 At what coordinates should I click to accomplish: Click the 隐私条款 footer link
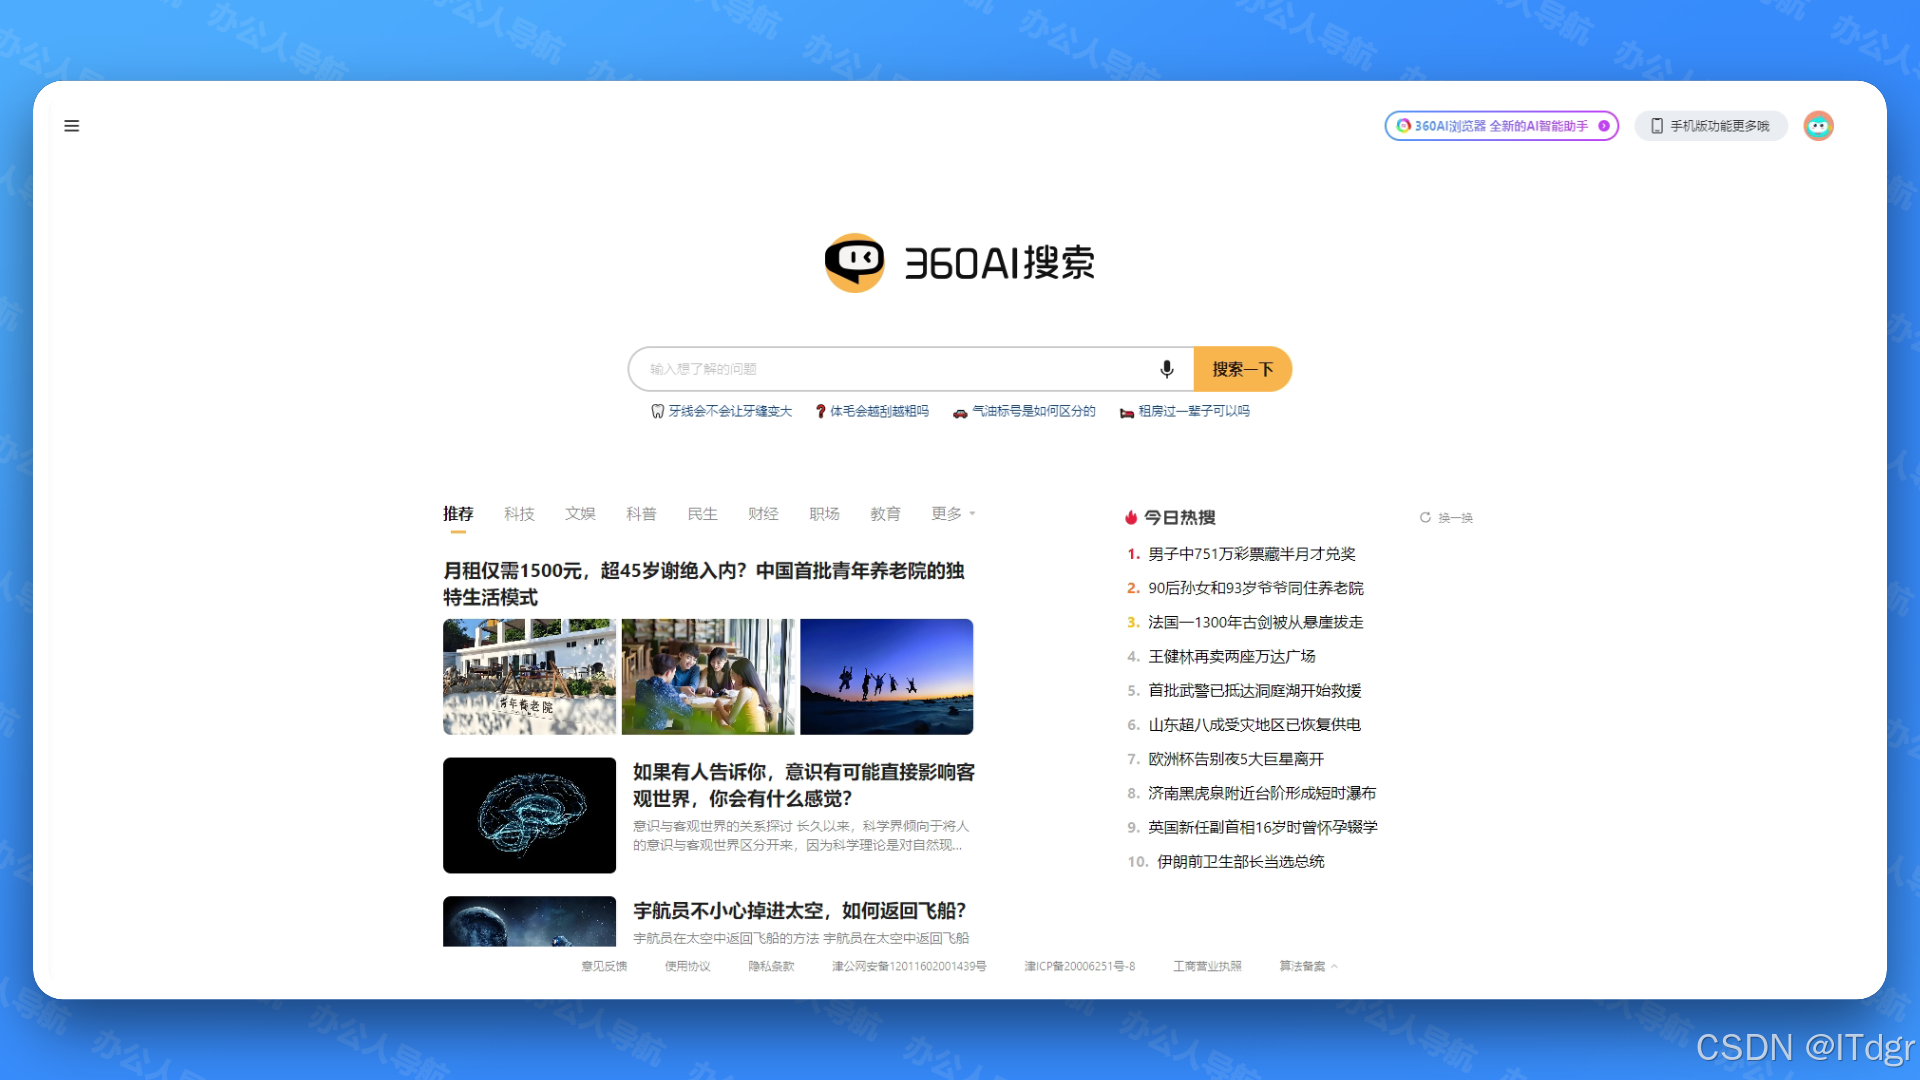pos(771,966)
